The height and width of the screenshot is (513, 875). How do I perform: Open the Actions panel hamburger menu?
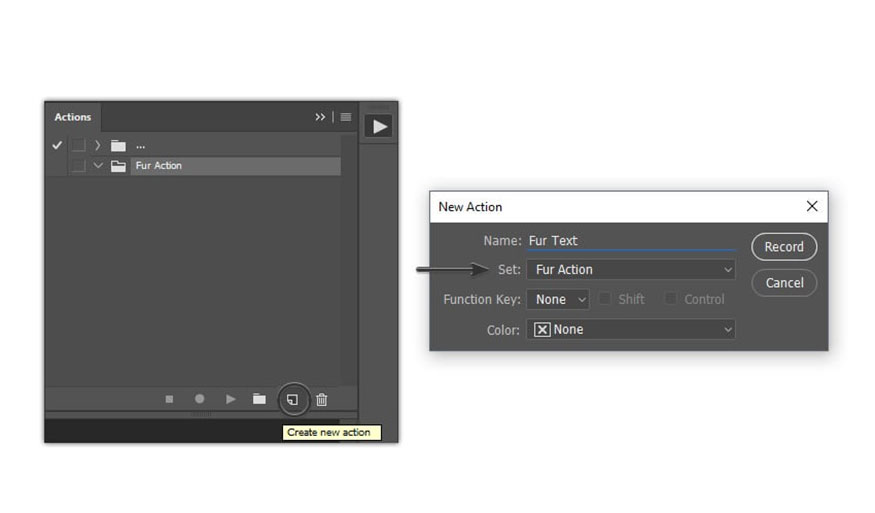click(346, 117)
